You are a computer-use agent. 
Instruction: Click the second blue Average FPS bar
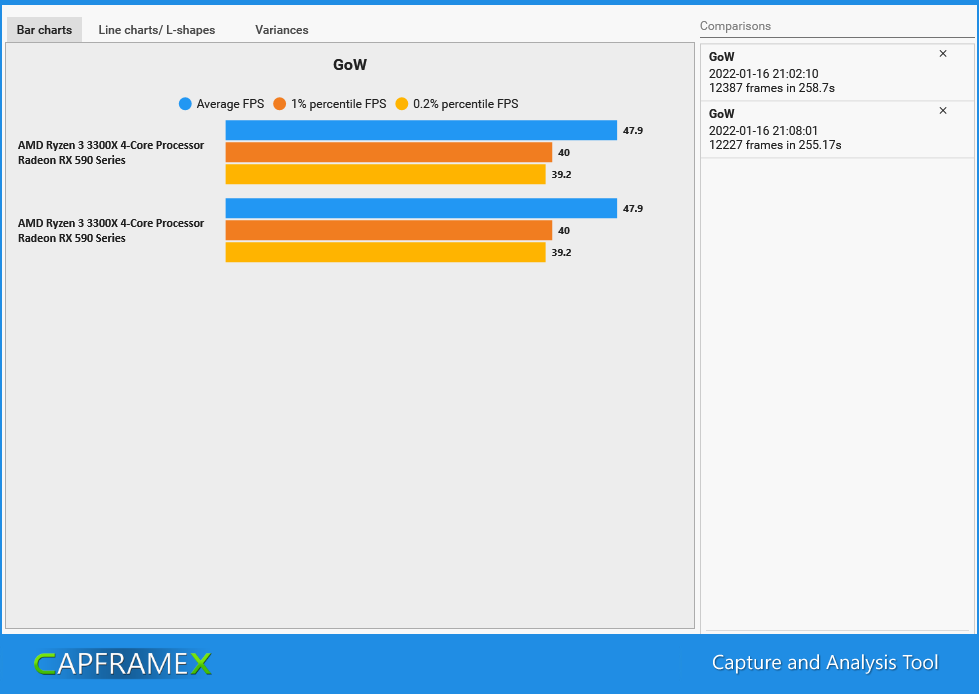point(421,208)
